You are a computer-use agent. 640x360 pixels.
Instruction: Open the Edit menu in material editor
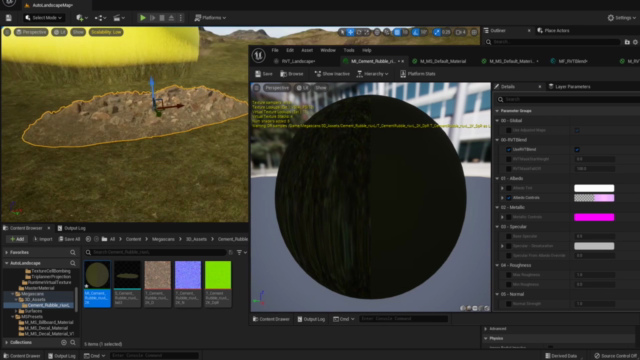(x=290, y=50)
